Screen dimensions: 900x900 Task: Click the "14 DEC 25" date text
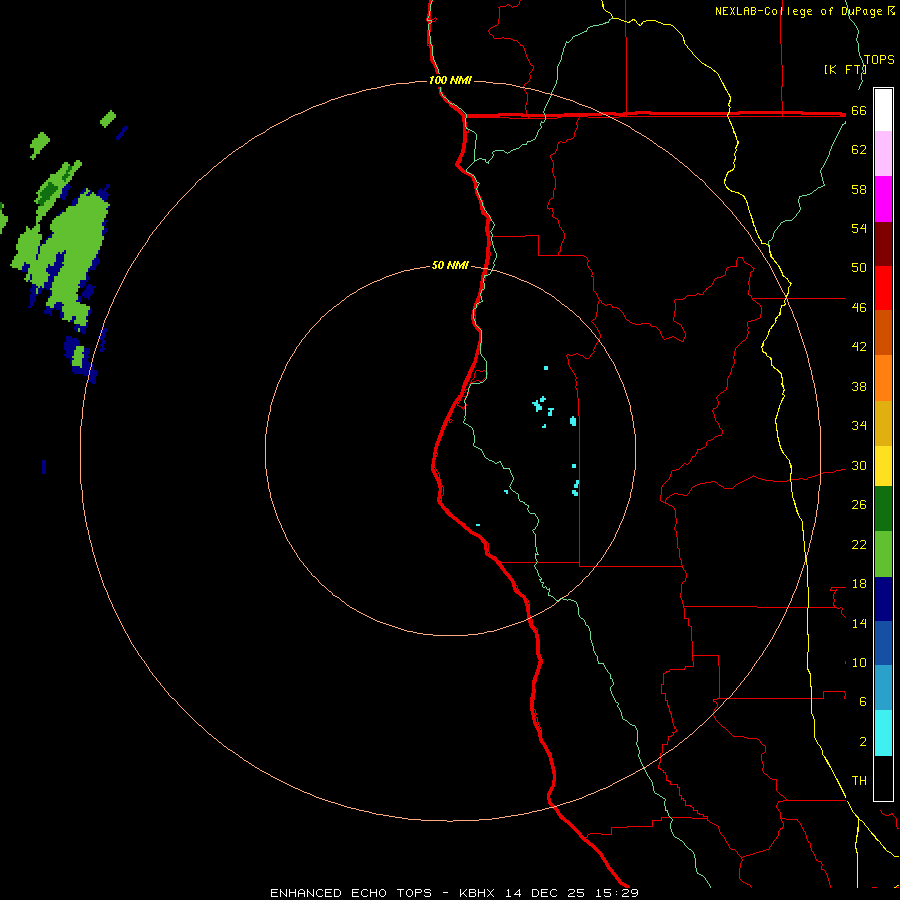[x=545, y=893]
